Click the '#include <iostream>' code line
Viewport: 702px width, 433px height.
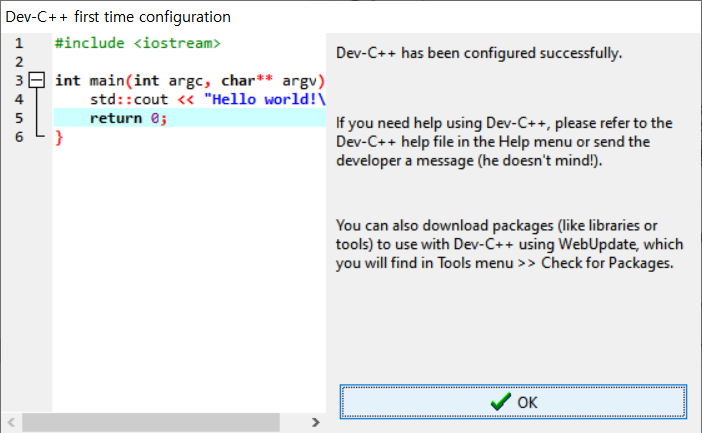138,43
